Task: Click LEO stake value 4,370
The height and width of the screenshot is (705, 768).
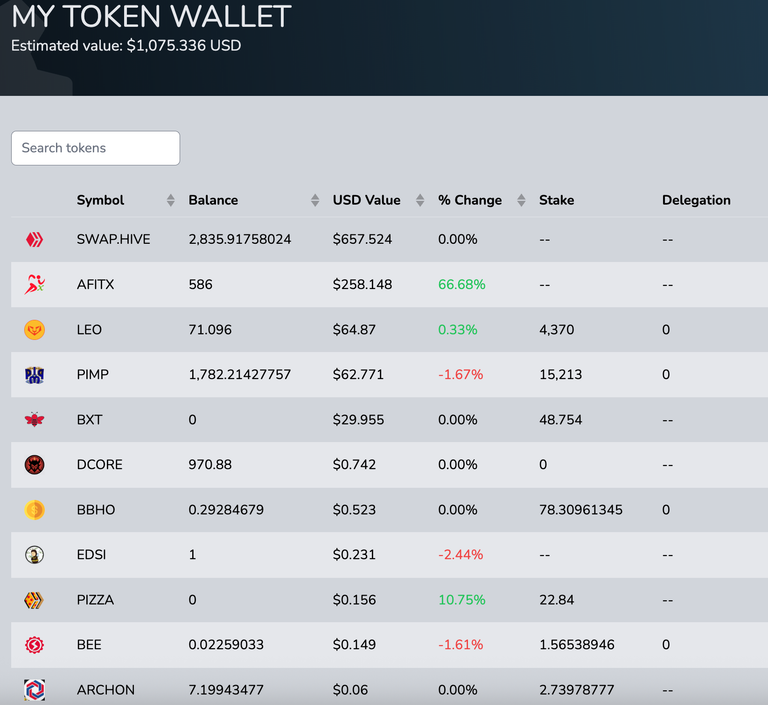Action: [x=556, y=330]
